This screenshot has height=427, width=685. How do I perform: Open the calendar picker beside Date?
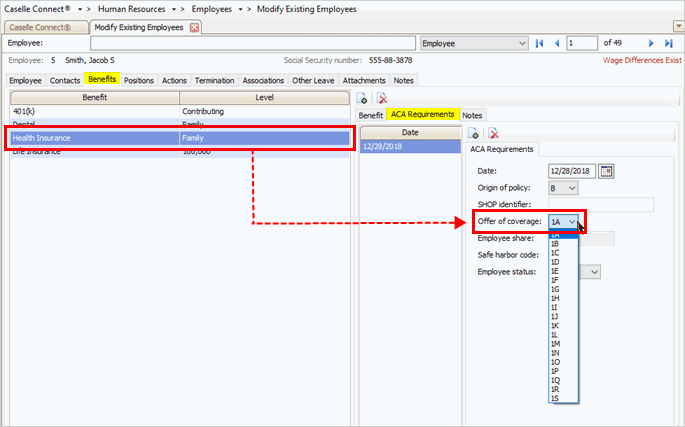tap(605, 171)
